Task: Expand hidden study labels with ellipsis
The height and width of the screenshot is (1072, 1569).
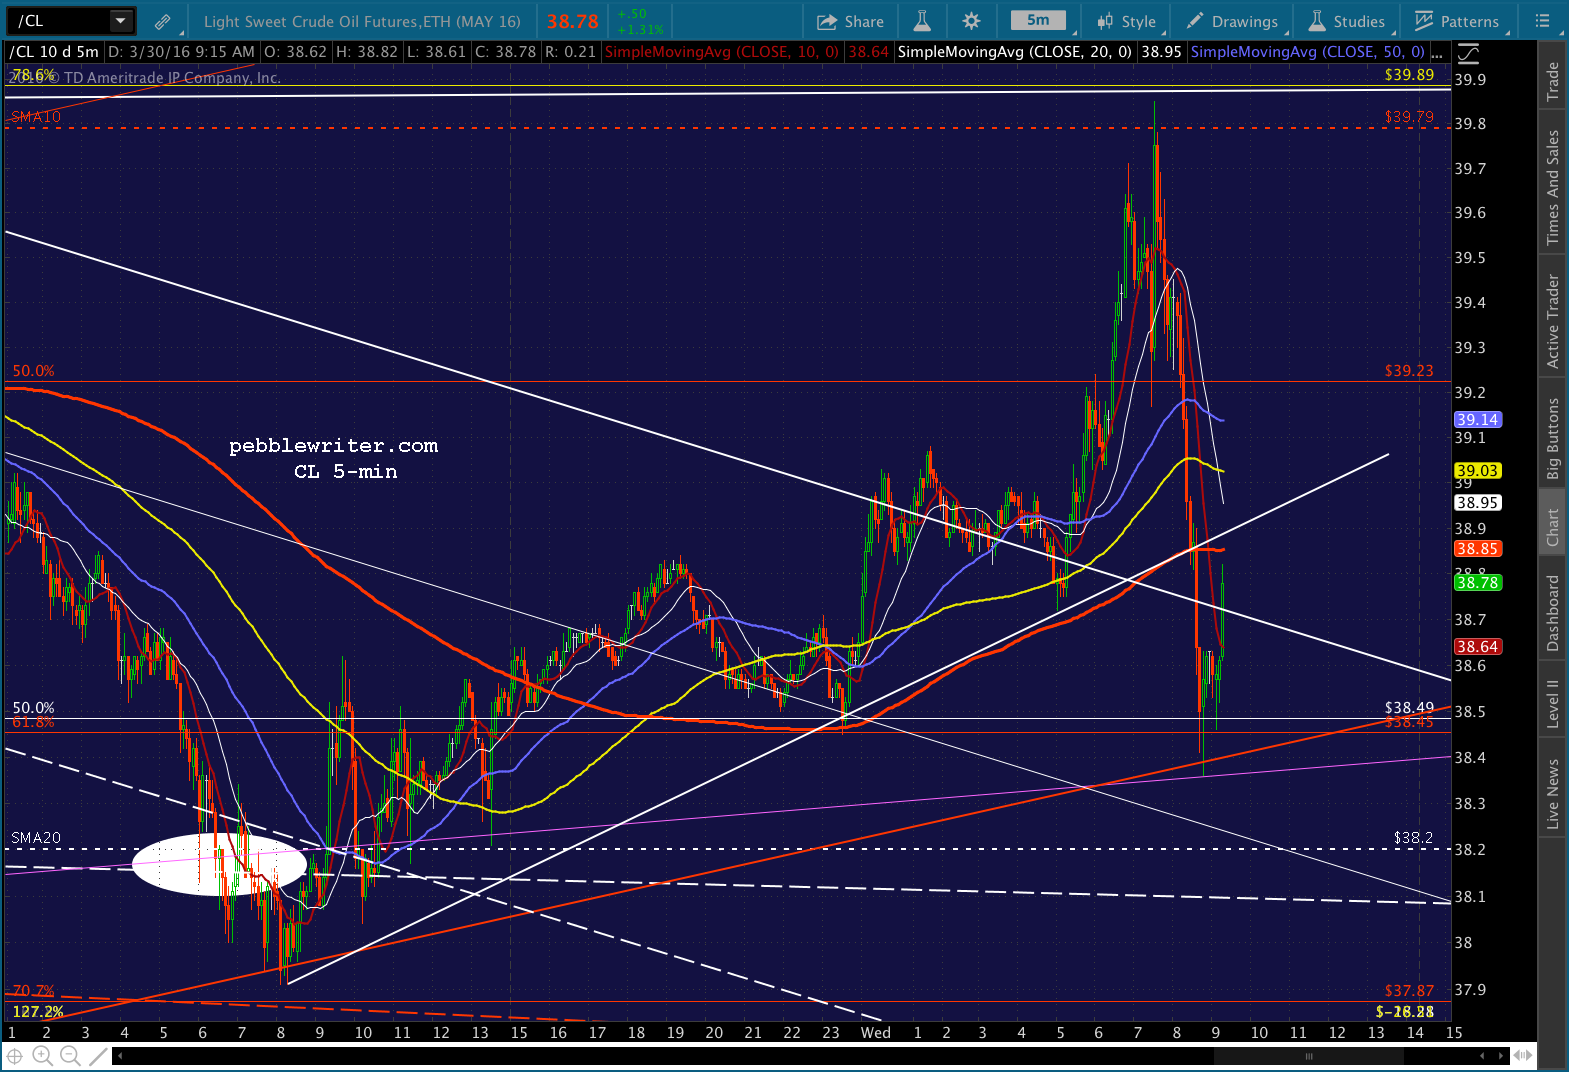Action: tap(1439, 52)
